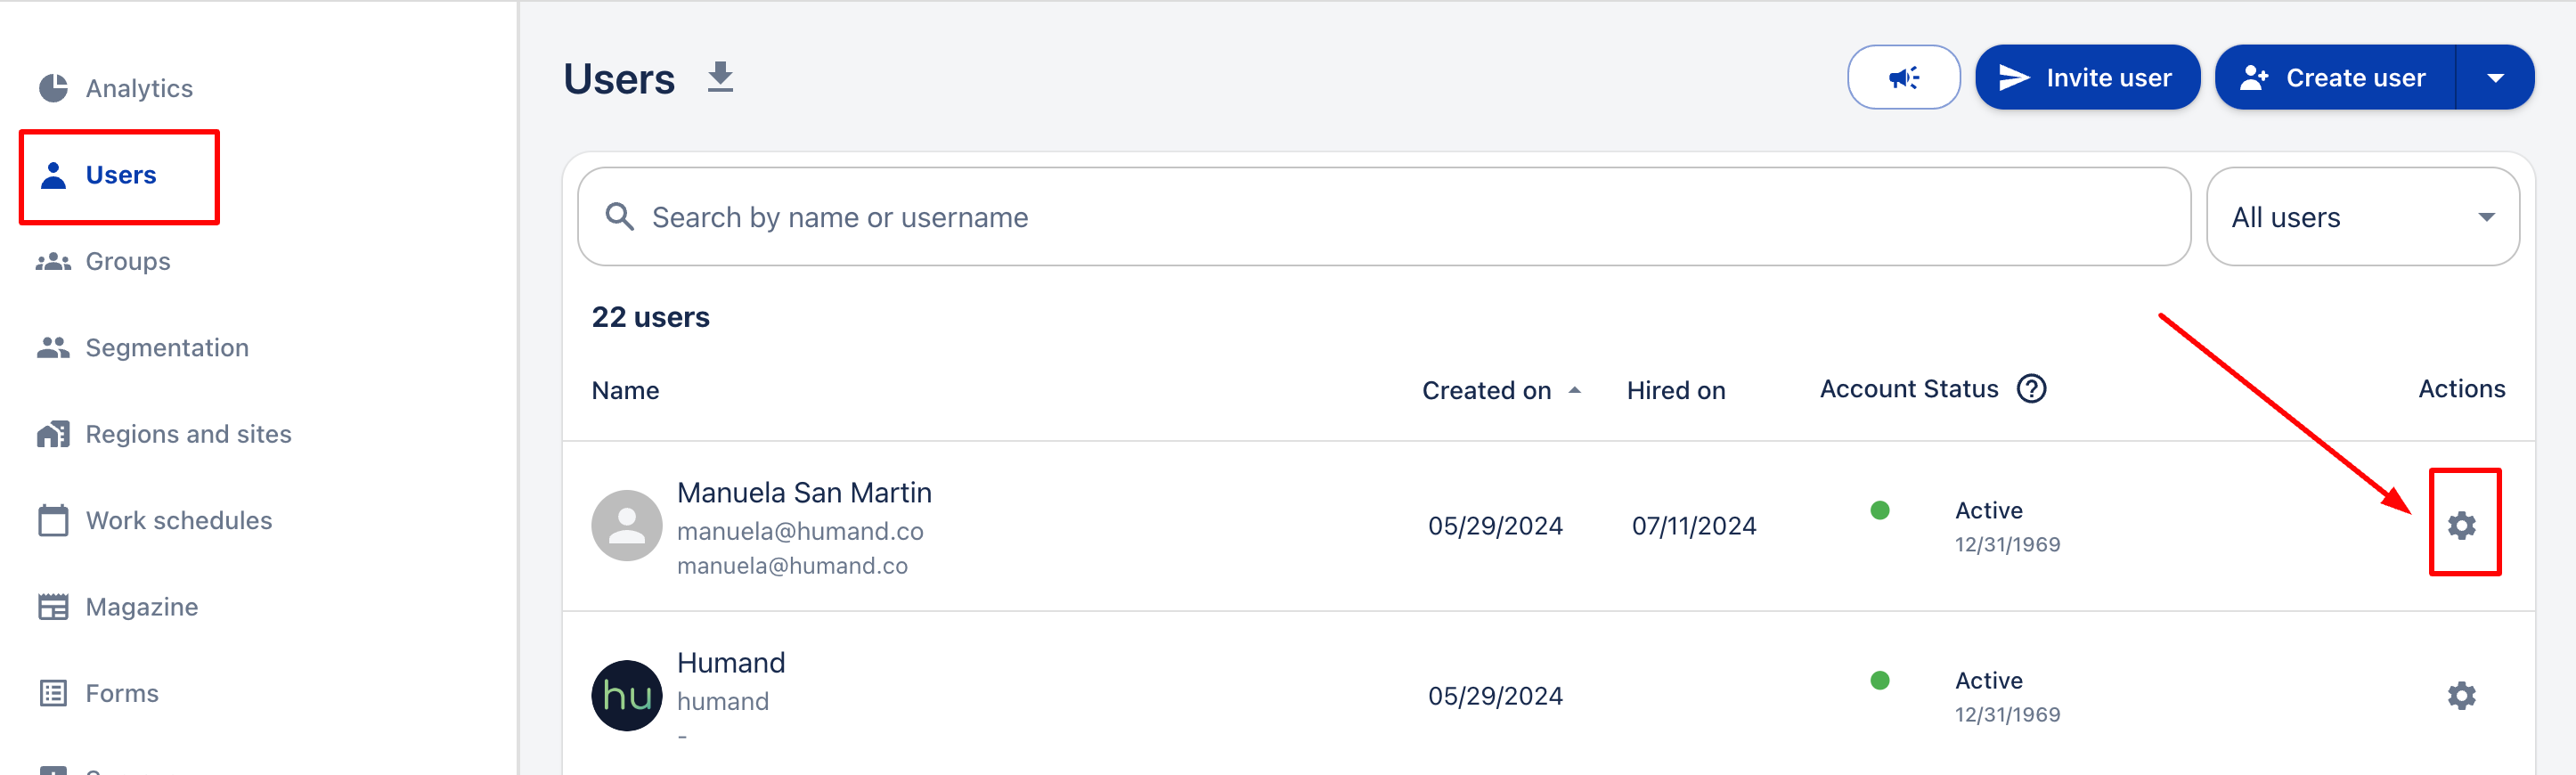Click the megaphone announcement button
The width and height of the screenshot is (2576, 775).
(x=1902, y=77)
